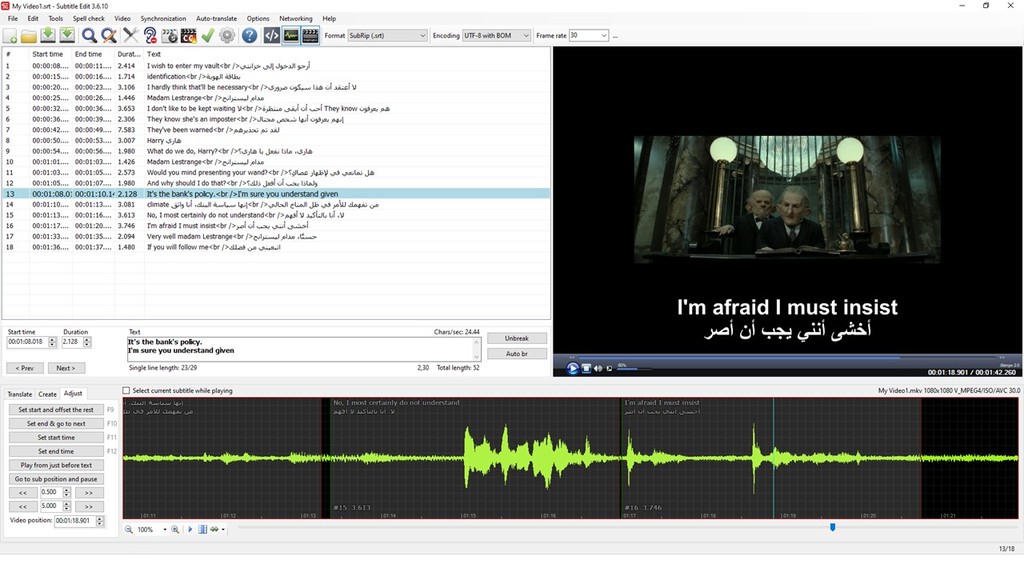The width and height of the screenshot is (1024, 576).
Task: Zoom out the waveform
Action: [x=129, y=530]
